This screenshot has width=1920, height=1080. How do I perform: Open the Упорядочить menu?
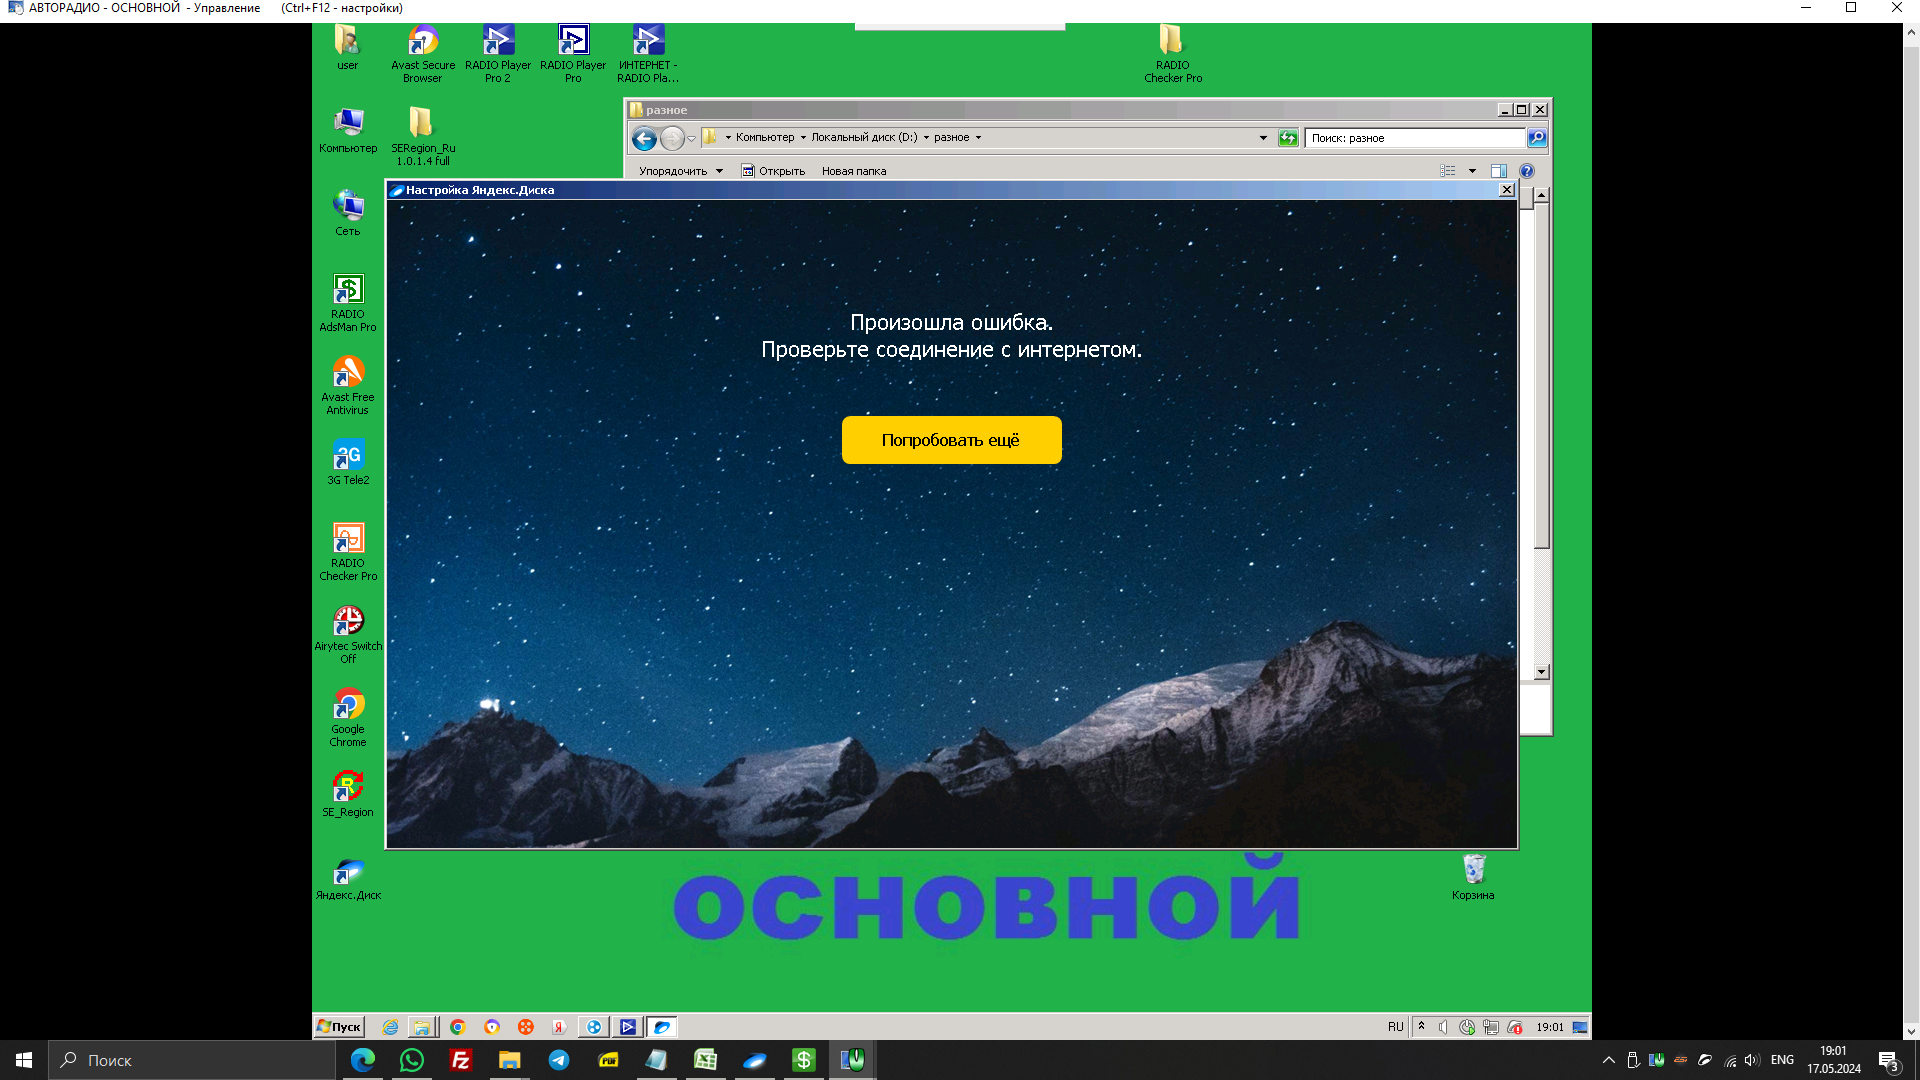click(x=680, y=171)
